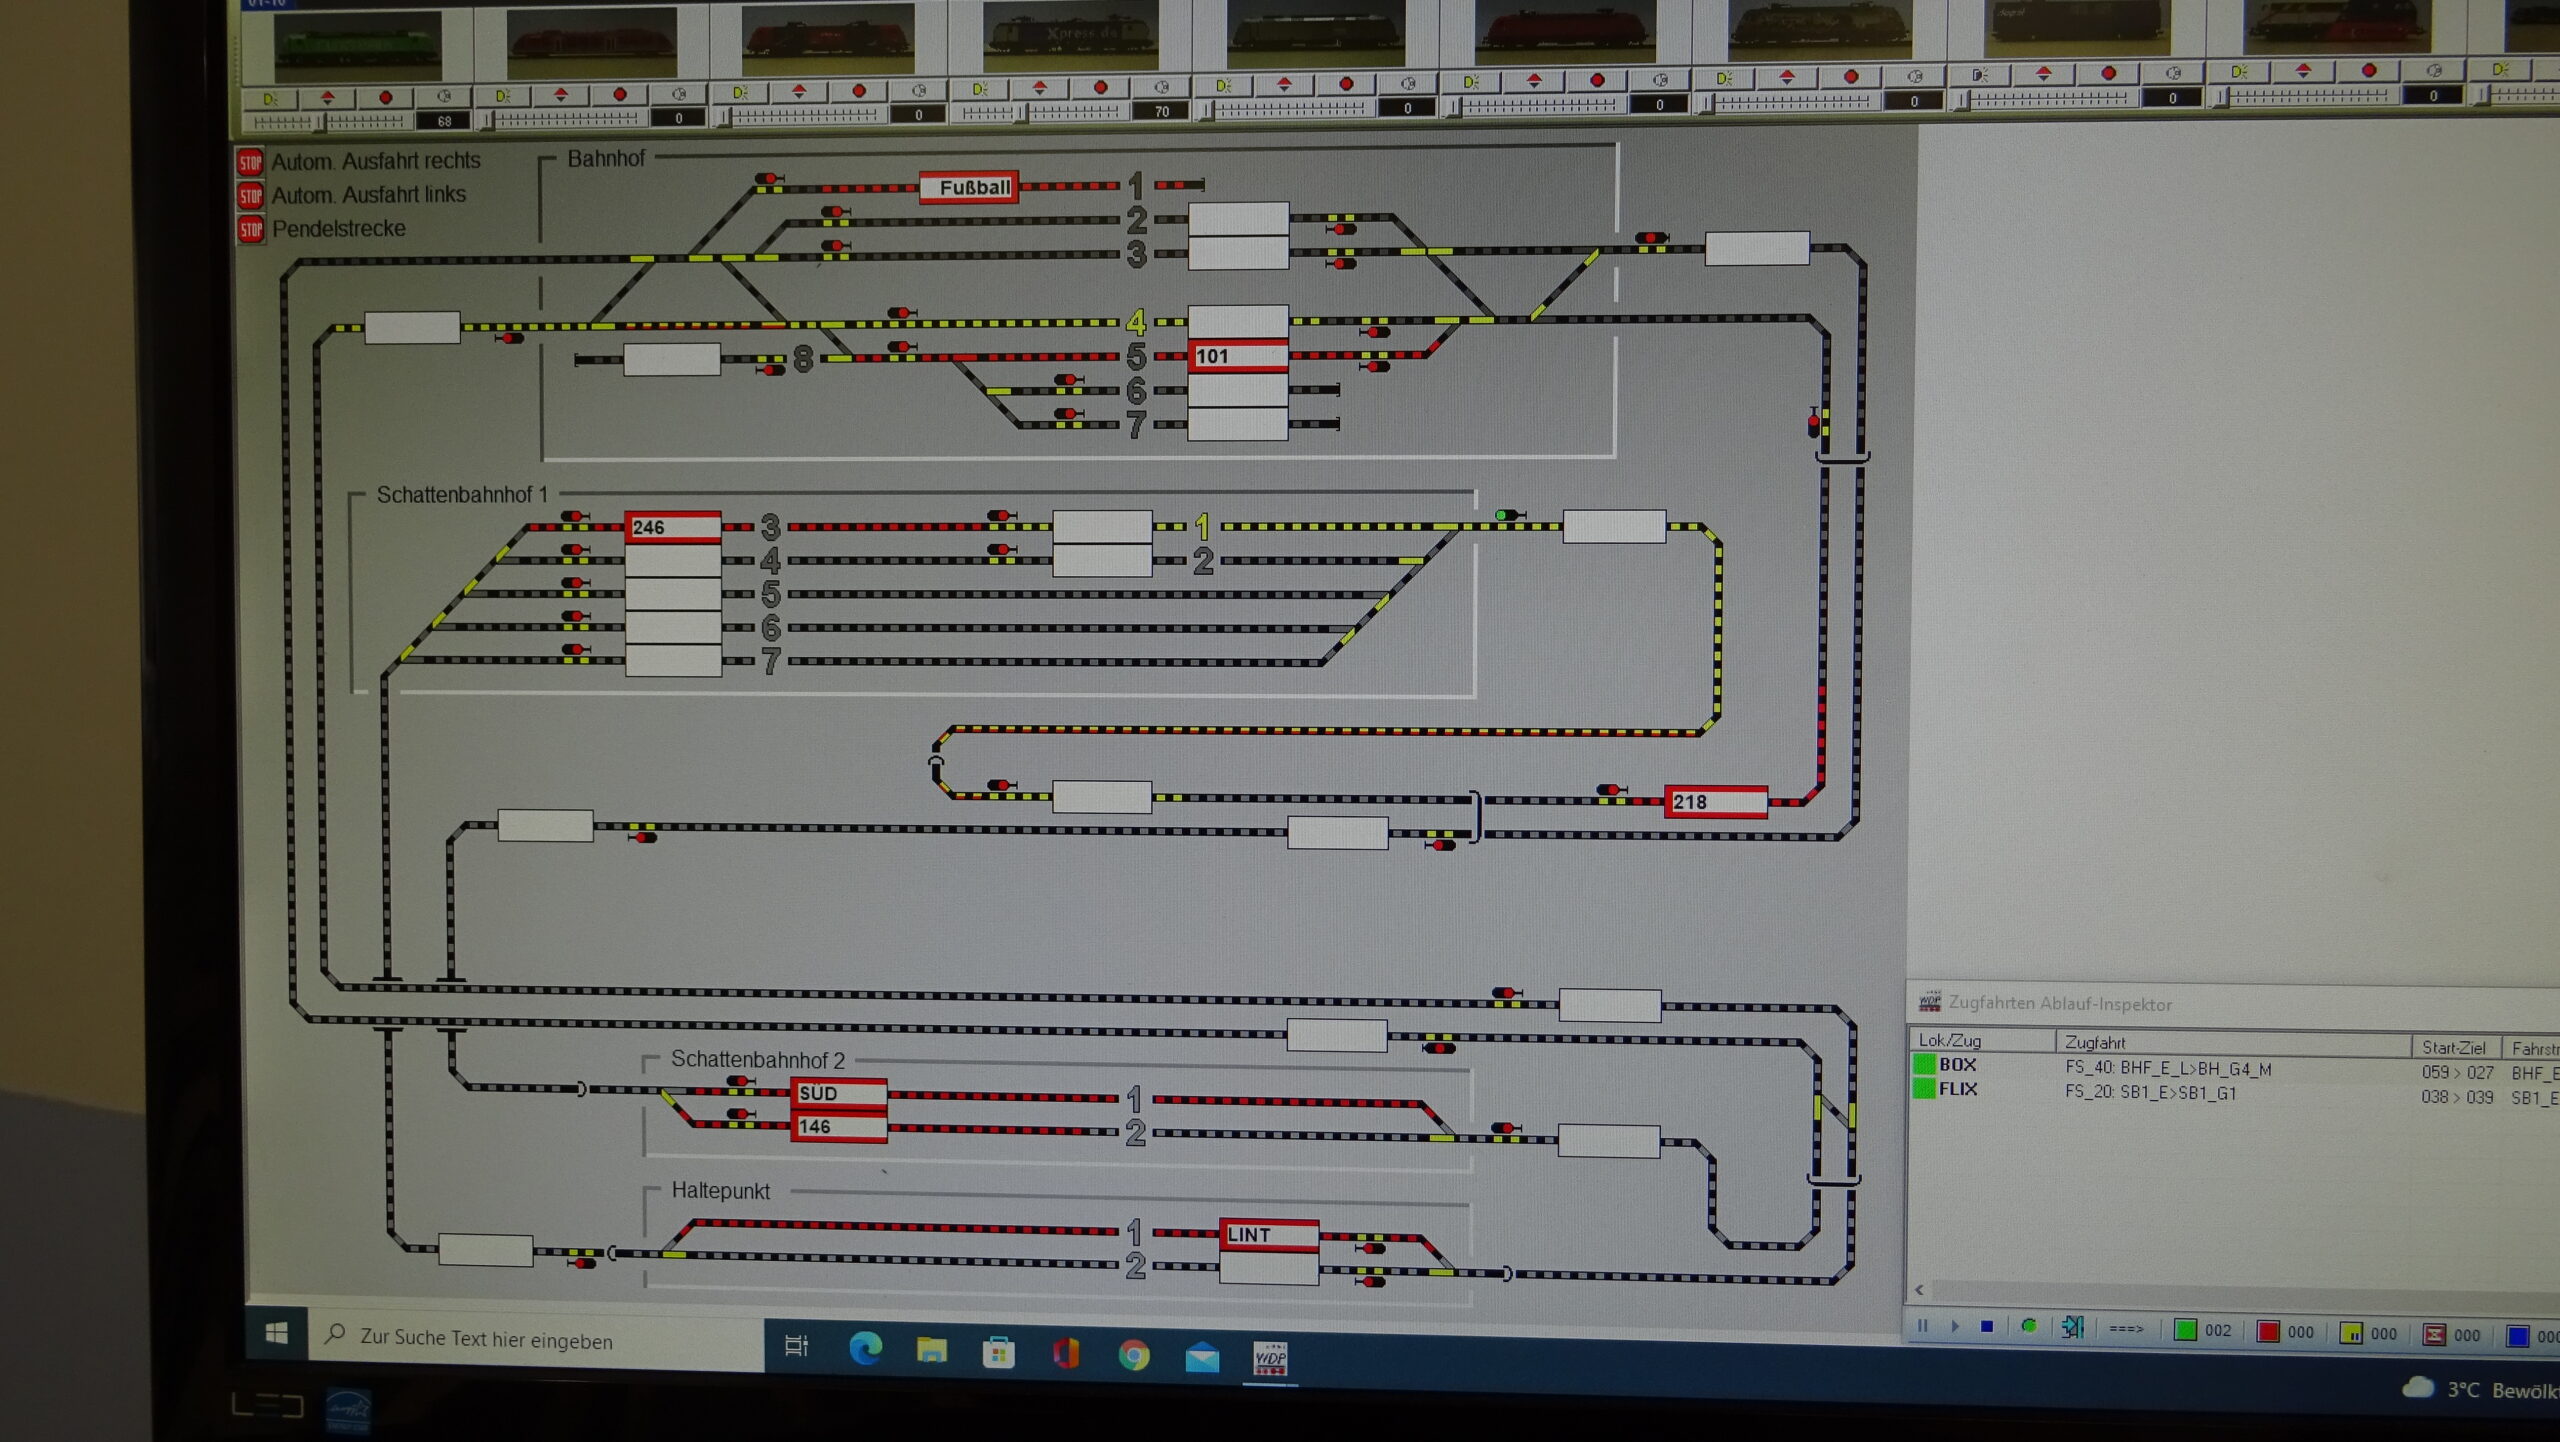Select train number field 101 in Bahnhof

(1238, 356)
